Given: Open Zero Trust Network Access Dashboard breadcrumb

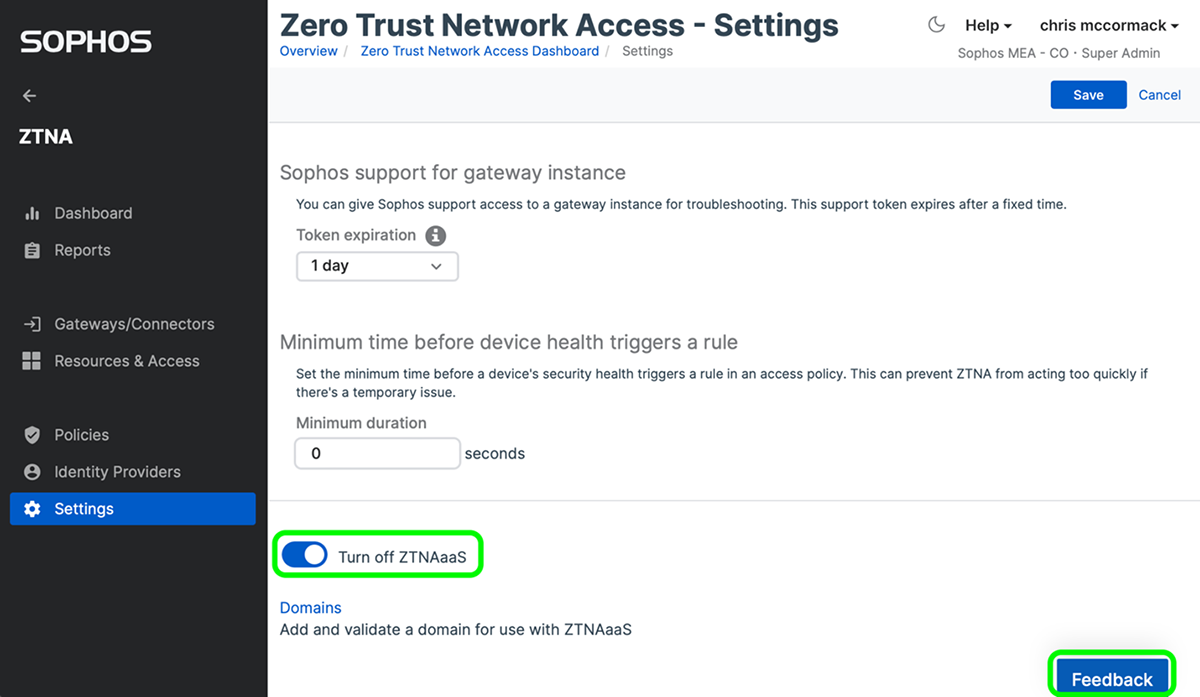Looking at the screenshot, I should click(x=479, y=51).
